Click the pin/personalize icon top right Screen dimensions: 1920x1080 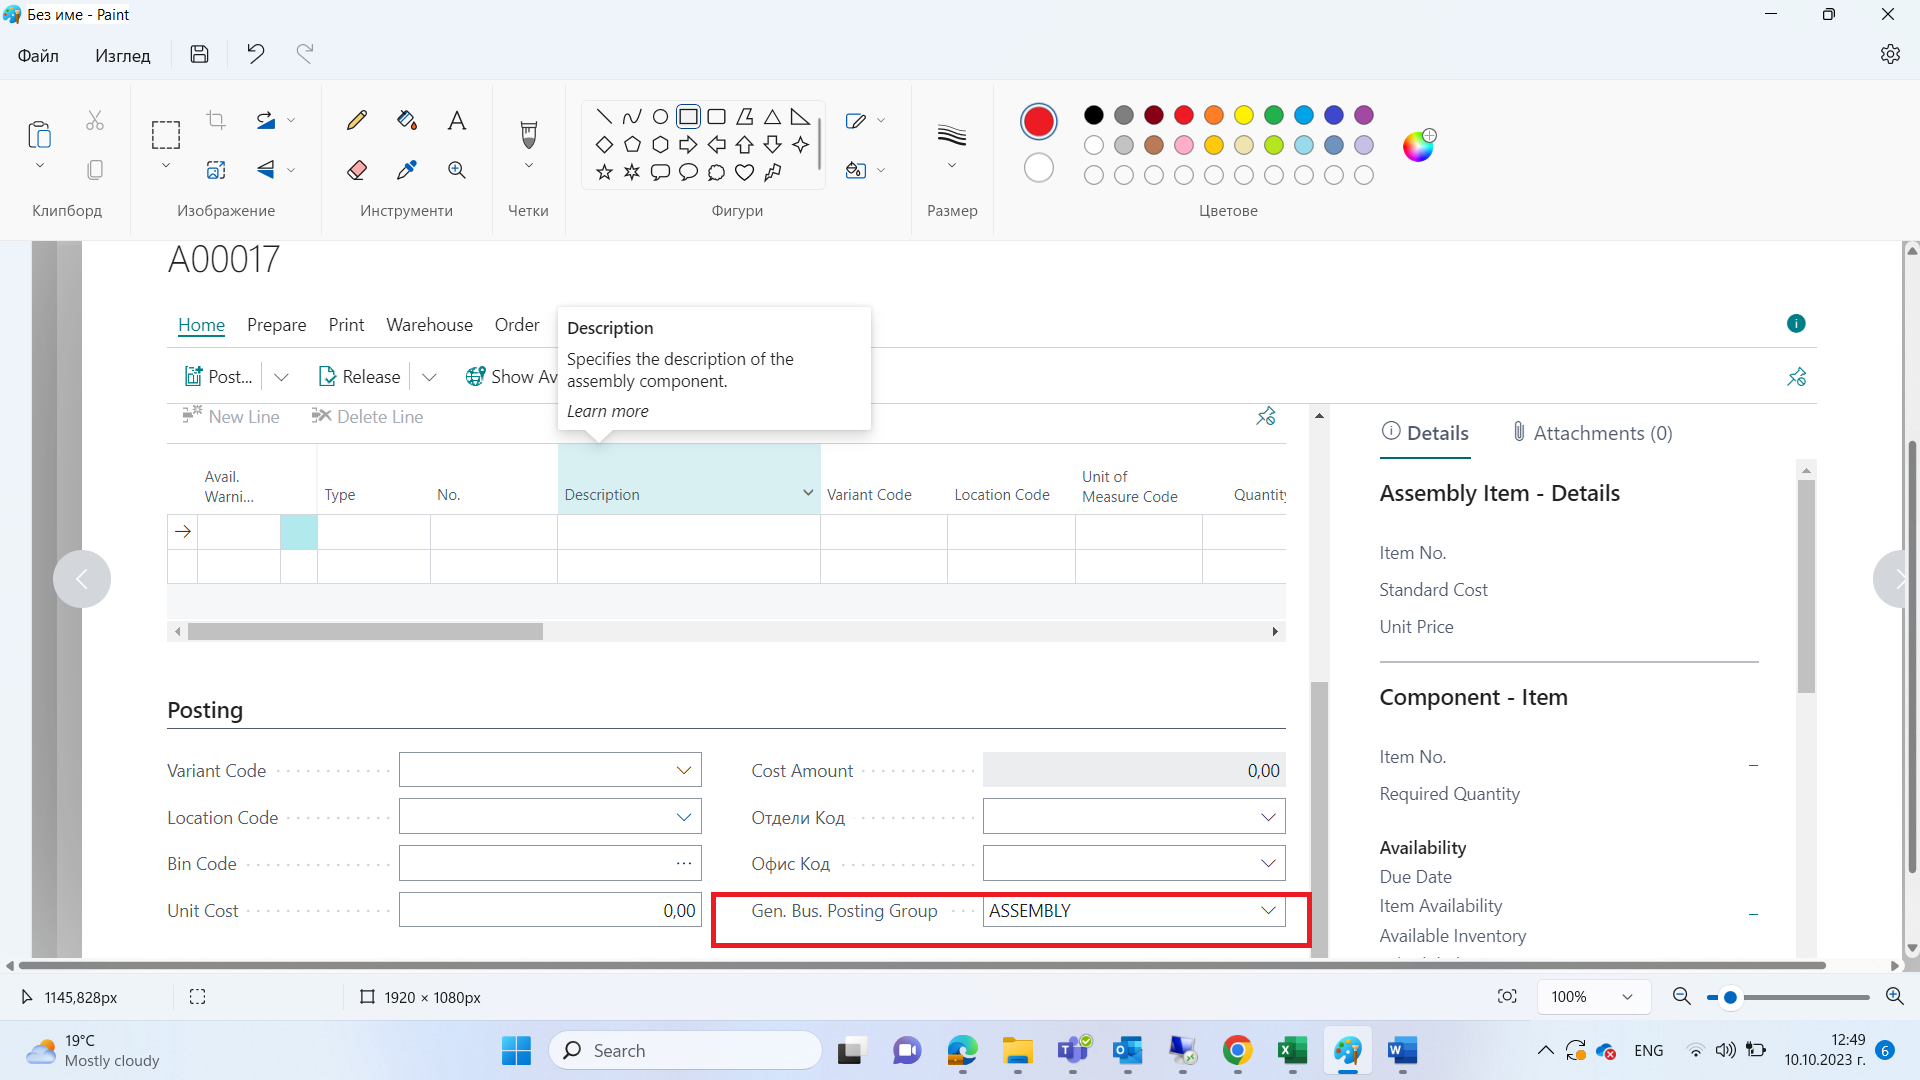[x=1796, y=377]
